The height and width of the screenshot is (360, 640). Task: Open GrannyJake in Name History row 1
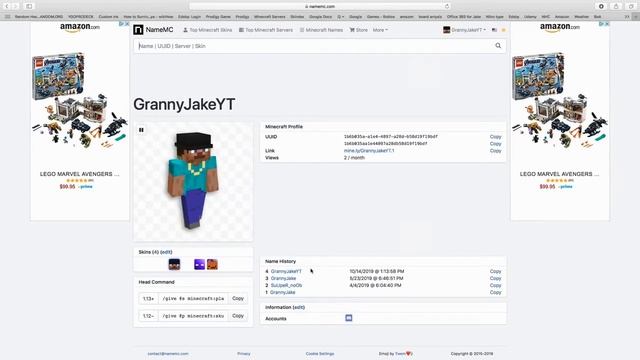283,292
